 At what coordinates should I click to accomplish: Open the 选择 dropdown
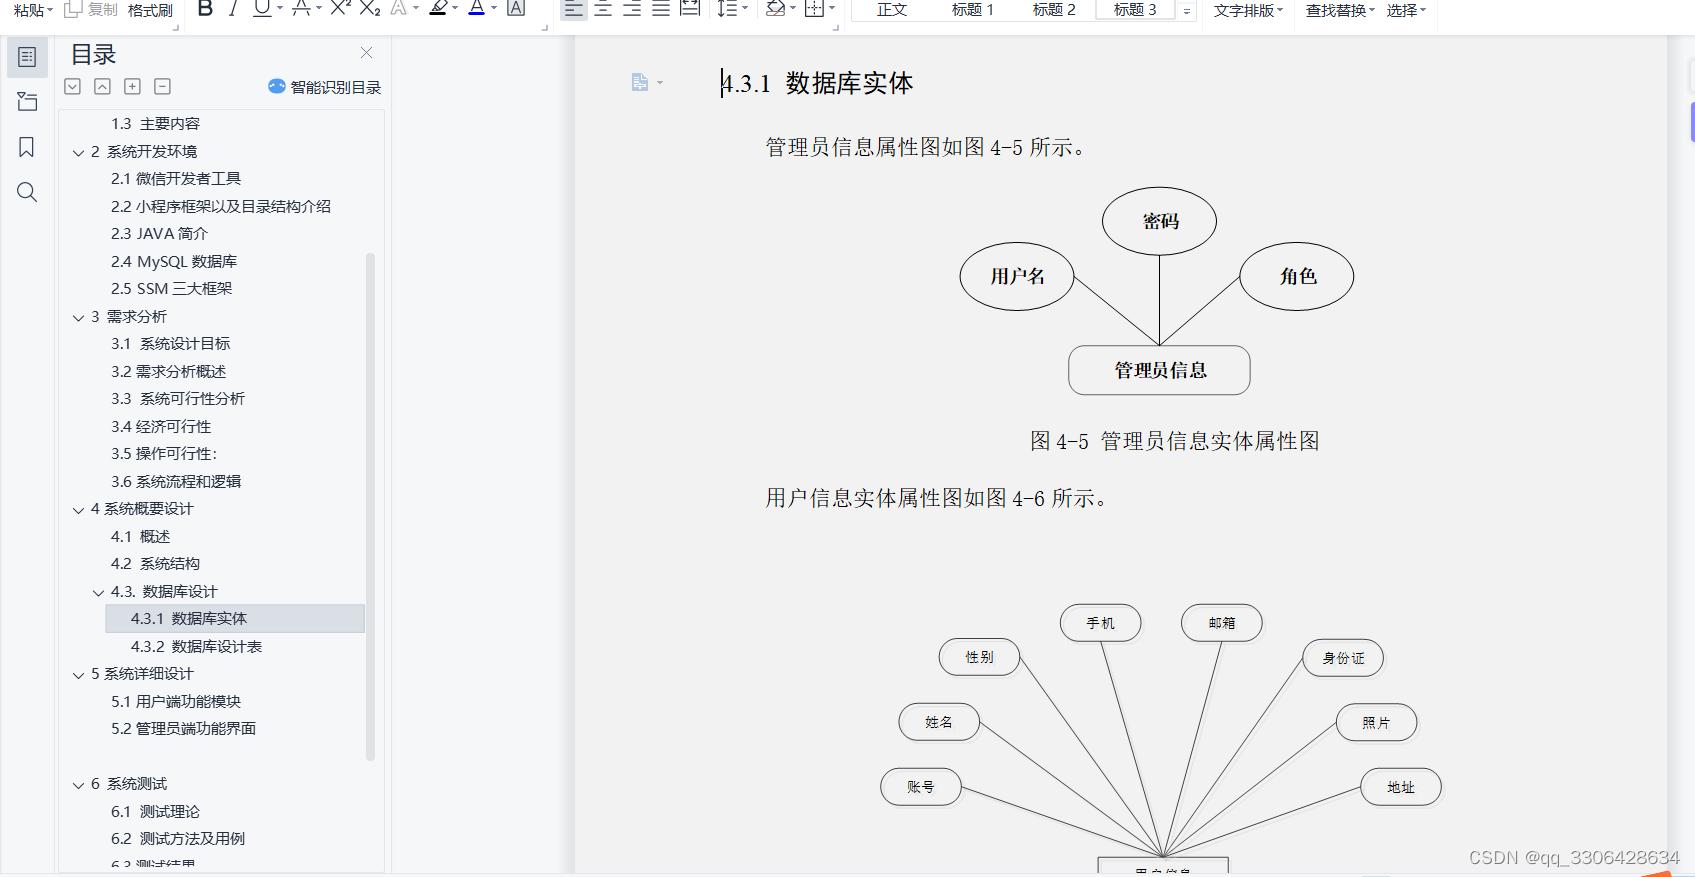(x=1406, y=10)
